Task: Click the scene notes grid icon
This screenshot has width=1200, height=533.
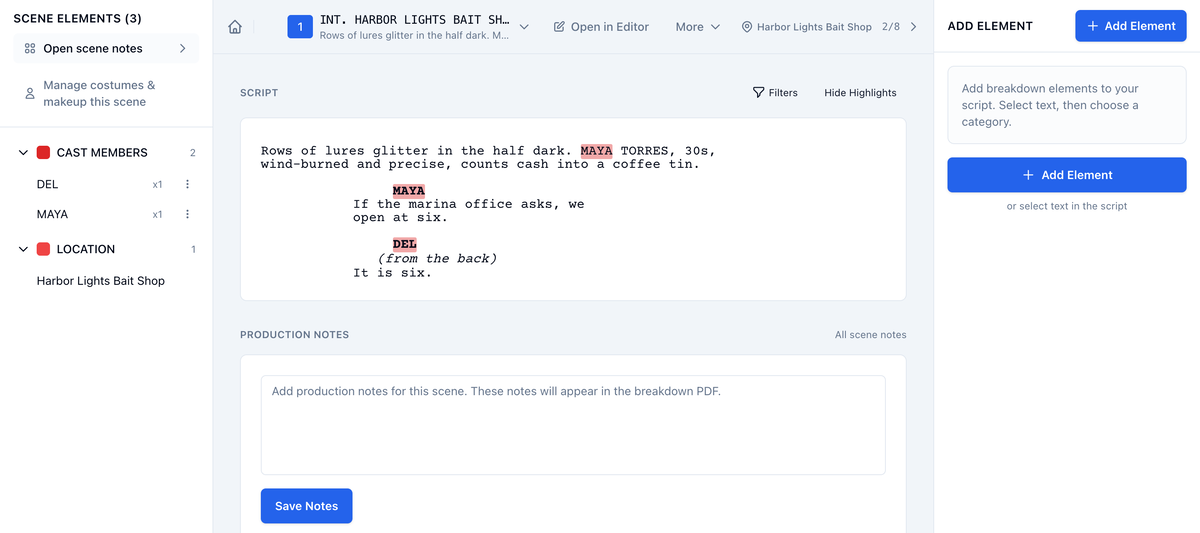Action: point(30,48)
